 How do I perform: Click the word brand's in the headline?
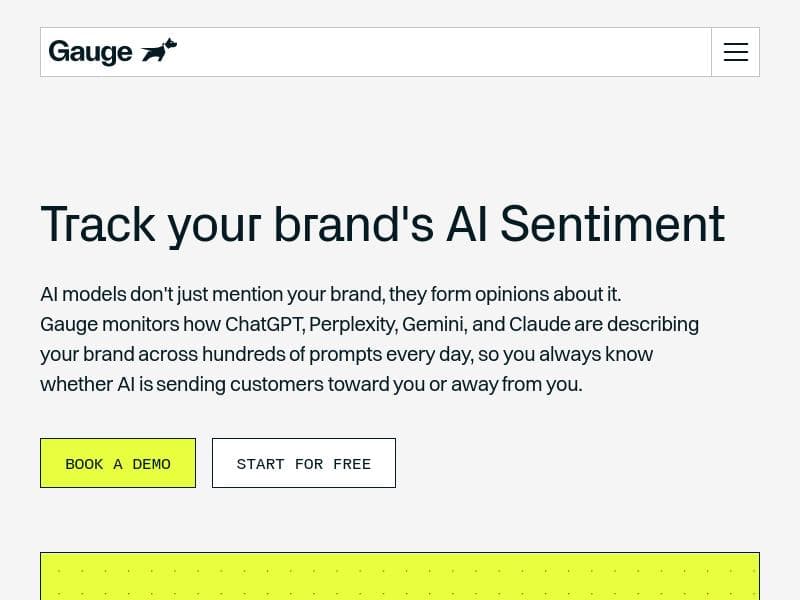click(353, 224)
